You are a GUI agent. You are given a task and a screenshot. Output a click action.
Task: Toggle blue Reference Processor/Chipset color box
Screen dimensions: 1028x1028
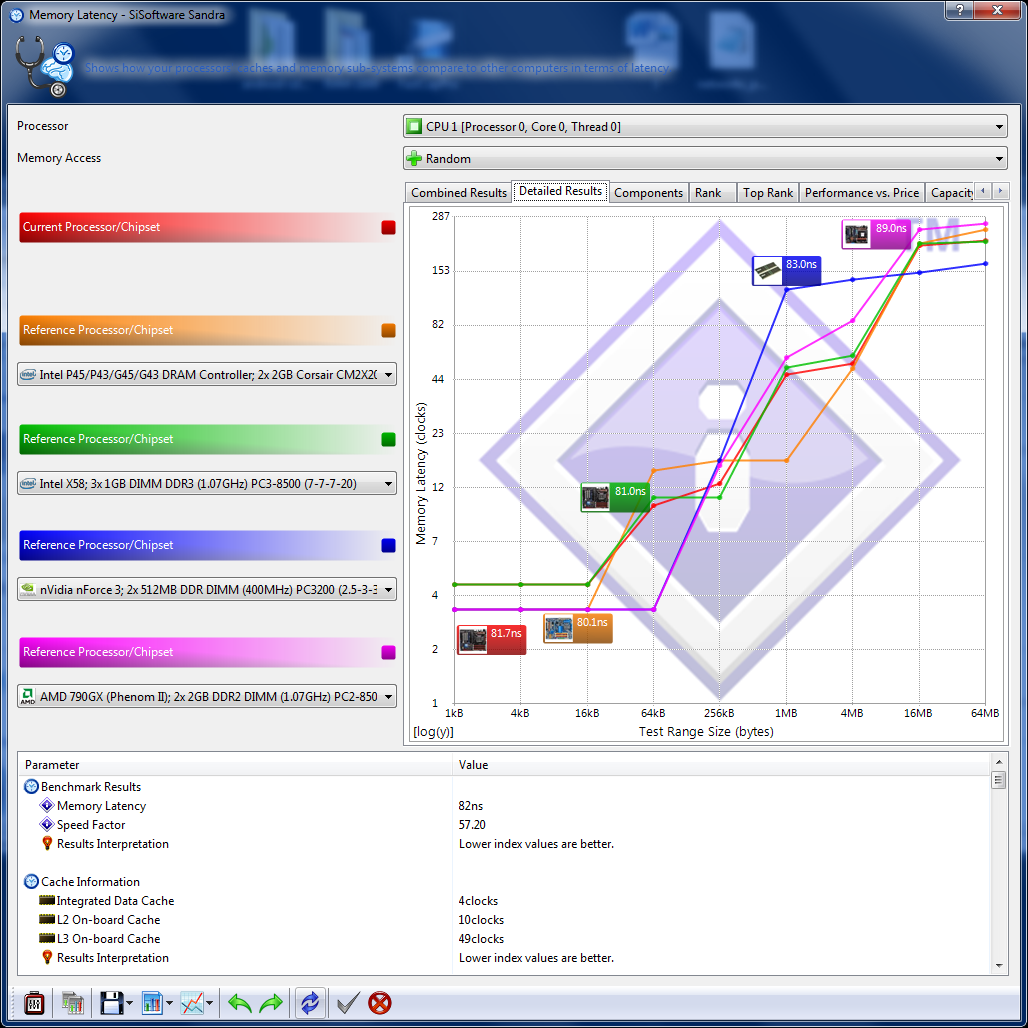tap(389, 545)
